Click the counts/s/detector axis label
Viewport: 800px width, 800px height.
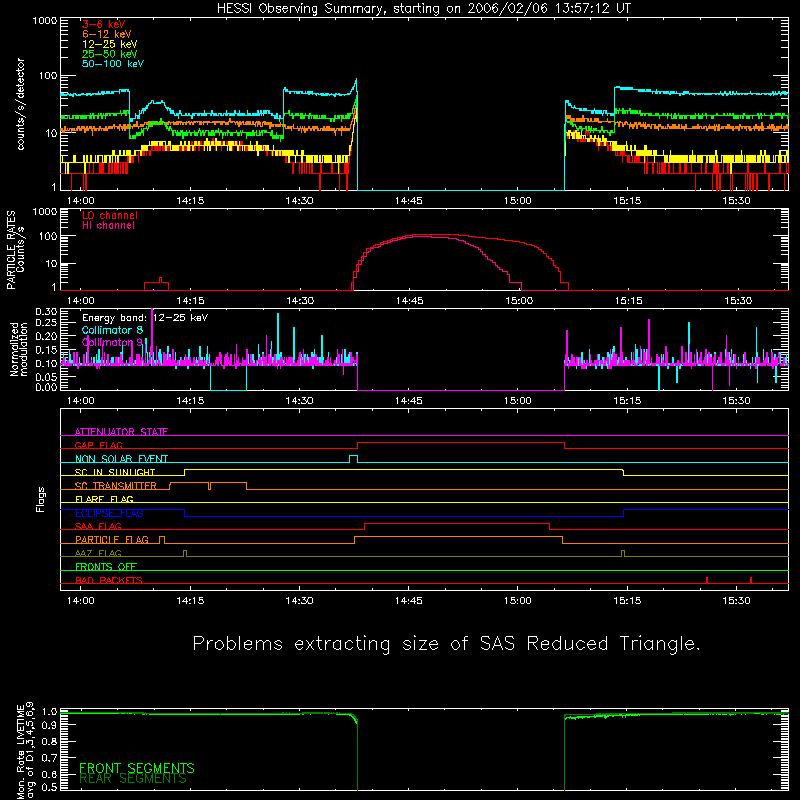[x=21, y=104]
